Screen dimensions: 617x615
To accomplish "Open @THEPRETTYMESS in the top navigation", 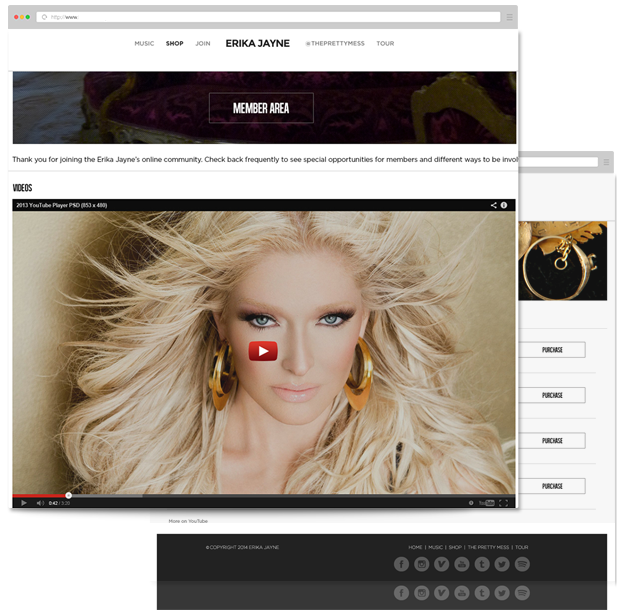I will (335, 43).
